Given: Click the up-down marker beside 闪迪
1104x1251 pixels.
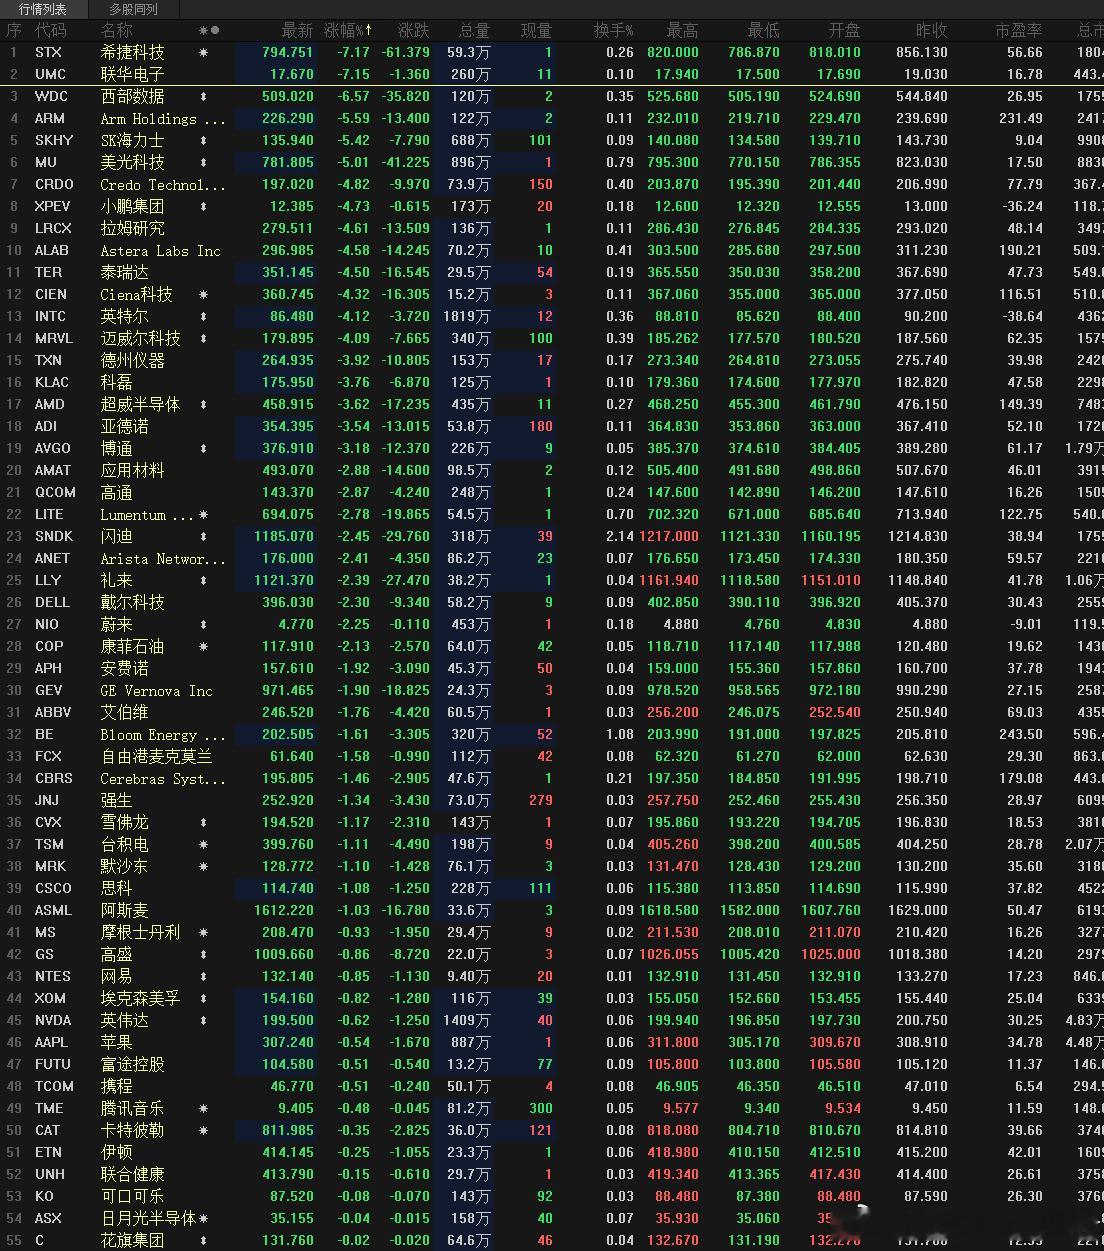Looking at the screenshot, I should point(204,536).
